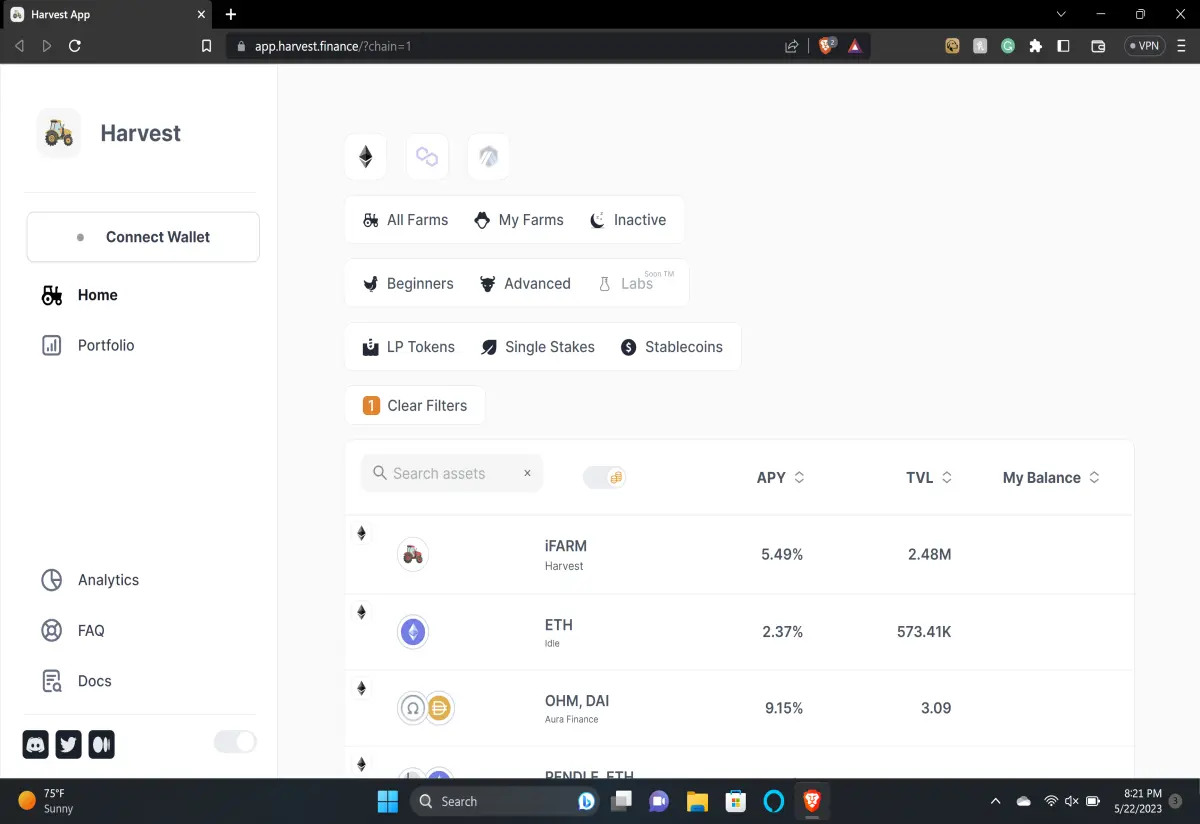The image size is (1200, 824).
Task: Open Windows Start menu
Action: click(387, 801)
